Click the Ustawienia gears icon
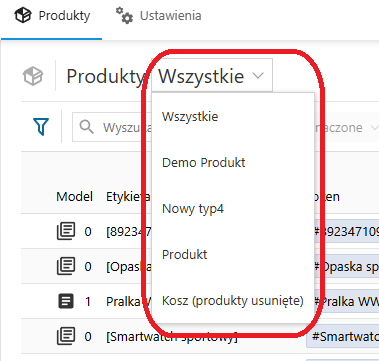The width and height of the screenshot is (379, 361). (x=124, y=16)
